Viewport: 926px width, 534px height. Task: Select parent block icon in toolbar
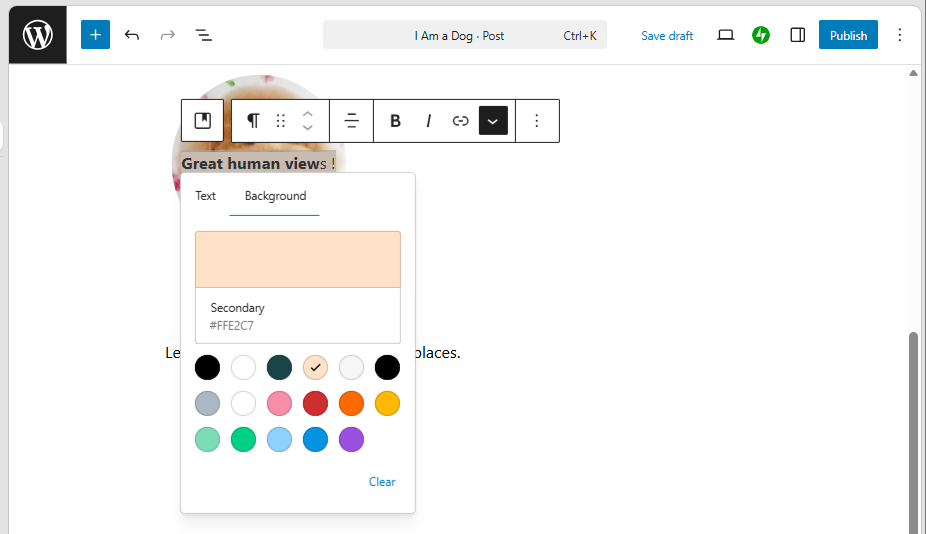[203, 121]
